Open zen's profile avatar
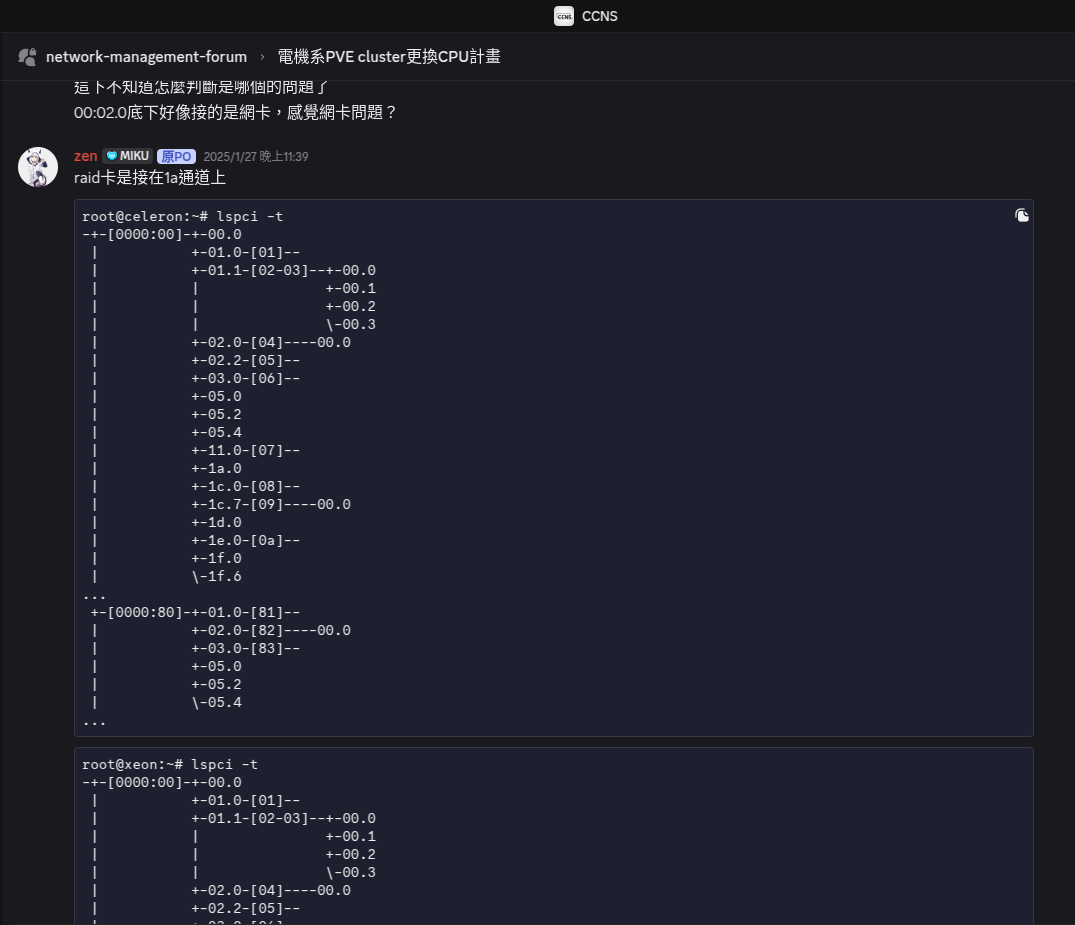The width and height of the screenshot is (1075, 925). [x=38, y=167]
